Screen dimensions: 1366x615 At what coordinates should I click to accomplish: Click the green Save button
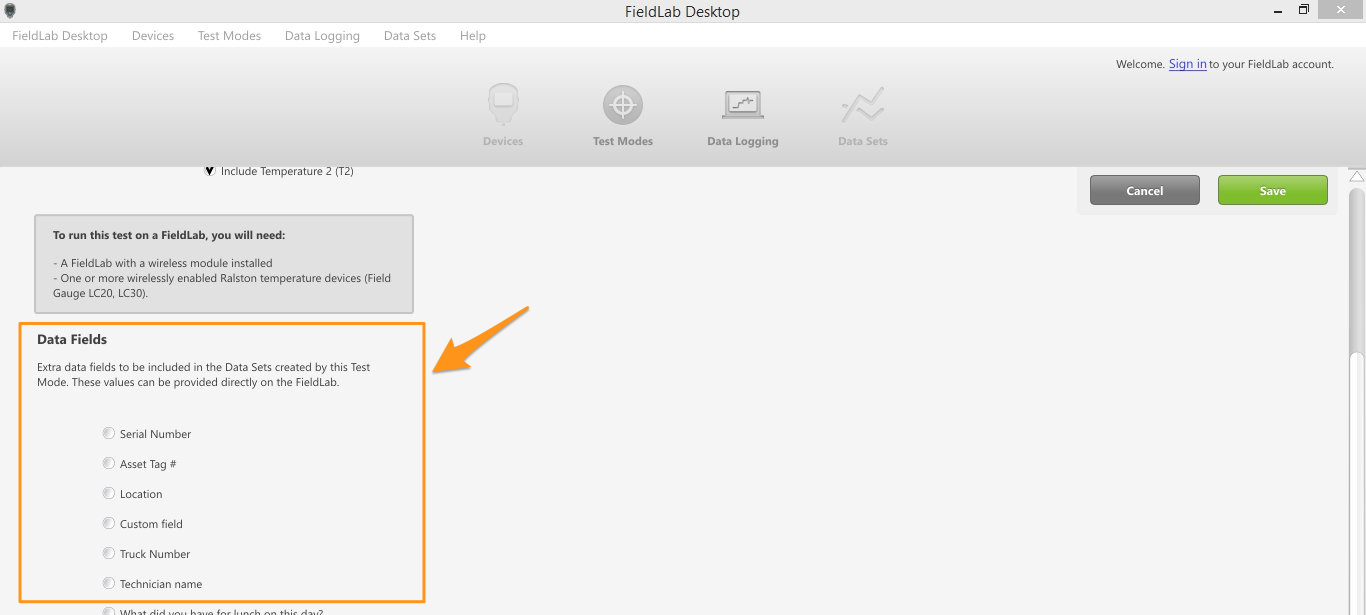point(1272,190)
